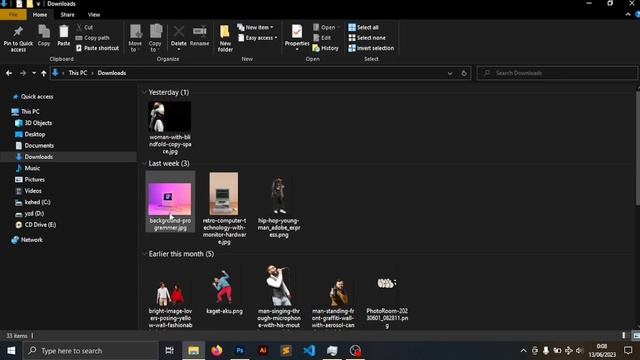
Task: Click Paste shortcut in ribbon
Action: pyautogui.click(x=98, y=48)
